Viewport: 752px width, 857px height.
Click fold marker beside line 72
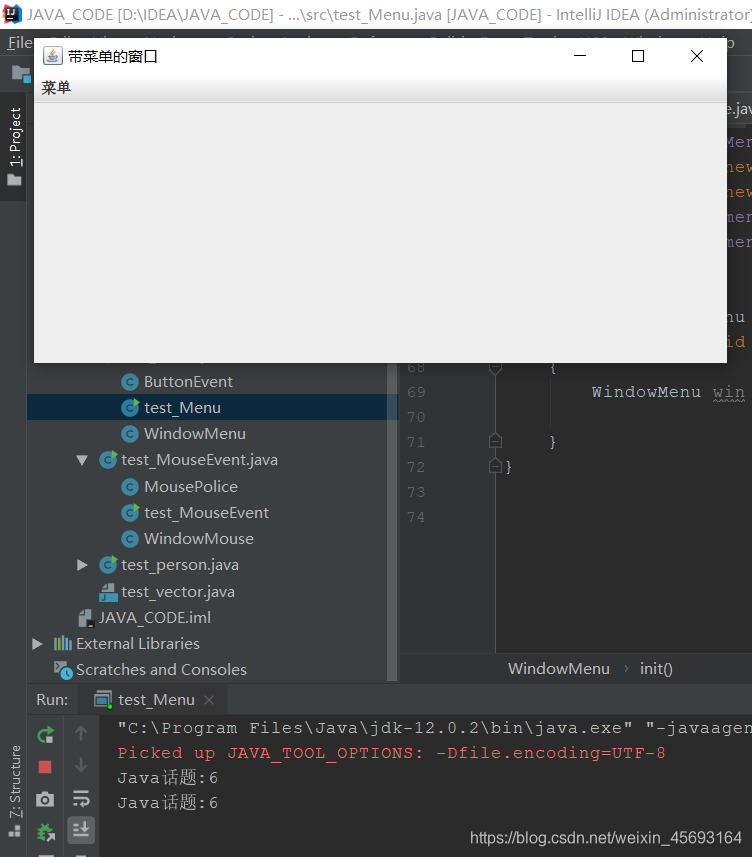coord(495,466)
